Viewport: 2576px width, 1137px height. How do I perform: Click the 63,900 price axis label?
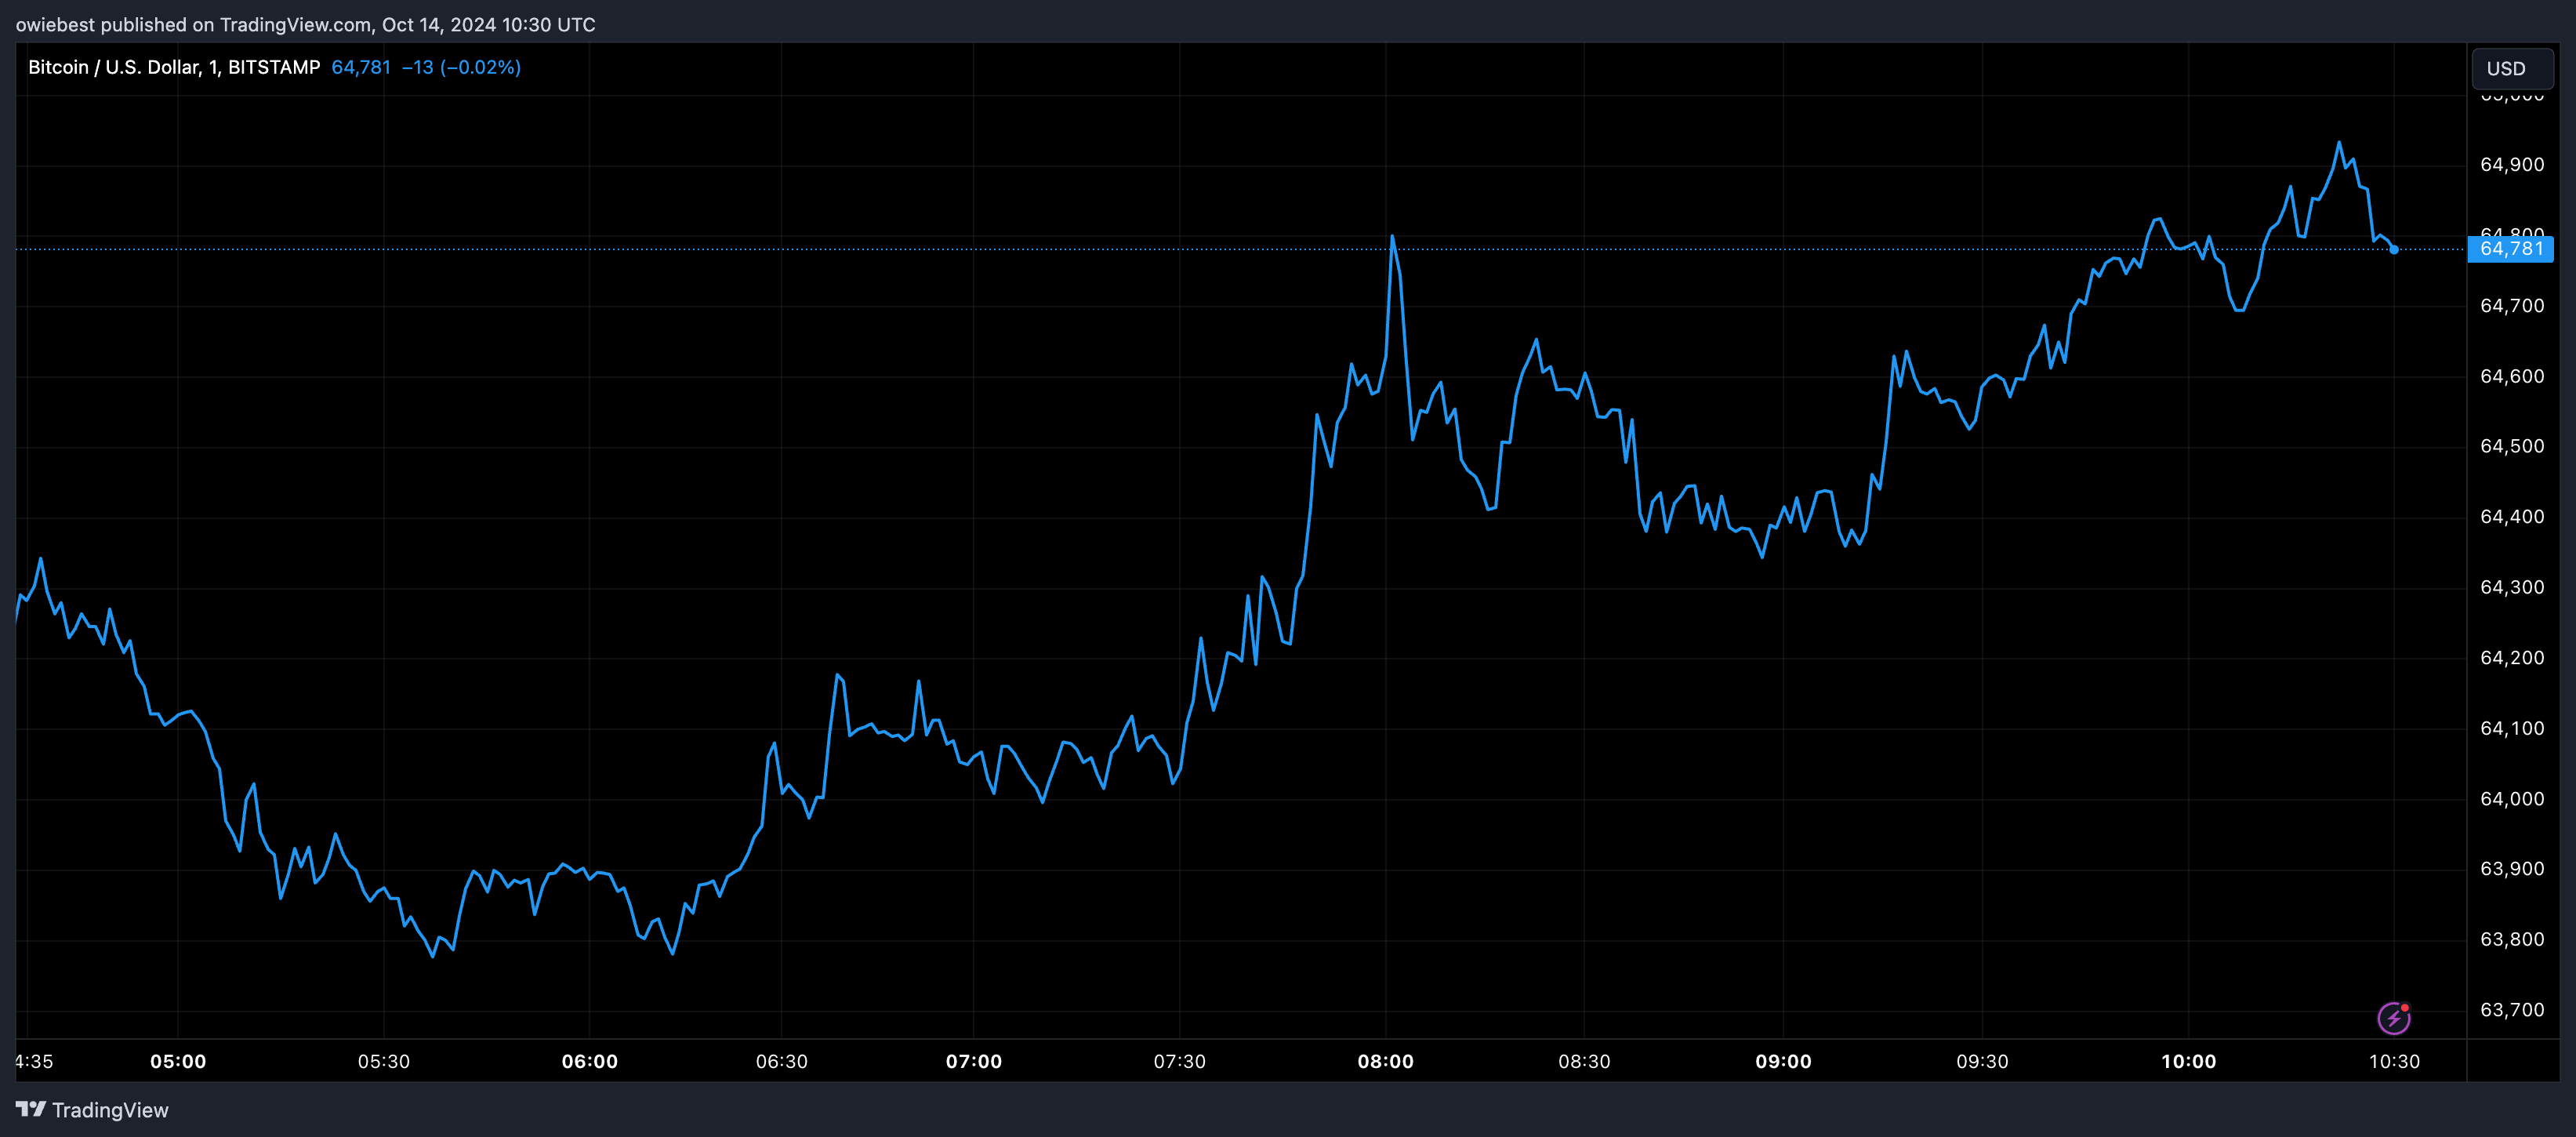2512,869
